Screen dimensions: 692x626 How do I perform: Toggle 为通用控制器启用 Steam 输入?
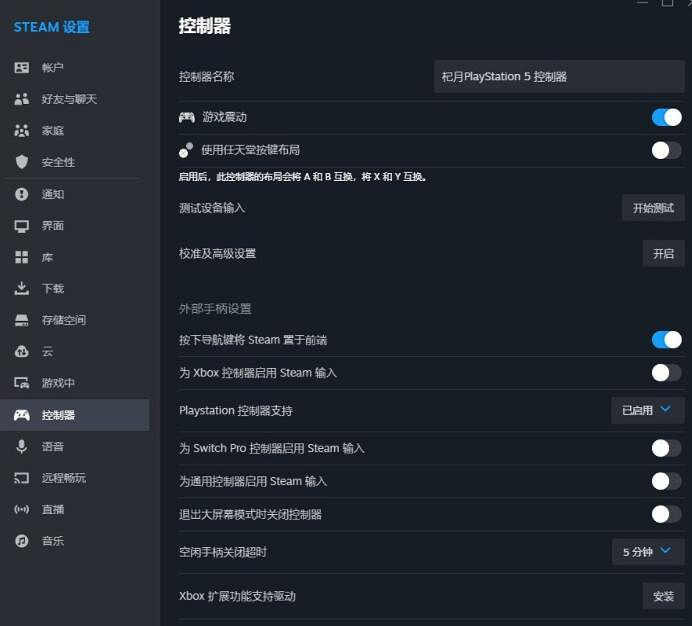coord(666,481)
